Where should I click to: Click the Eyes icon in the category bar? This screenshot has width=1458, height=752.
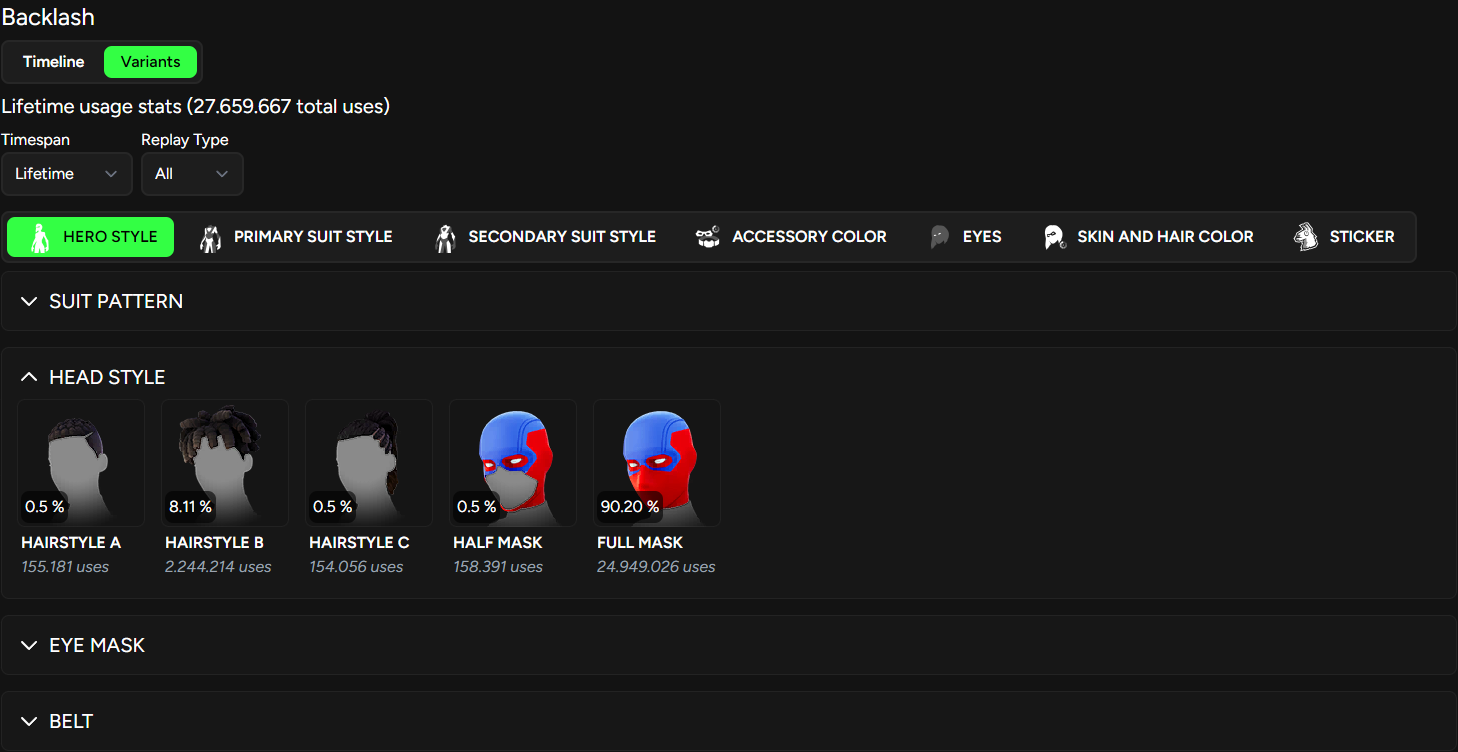tap(938, 237)
